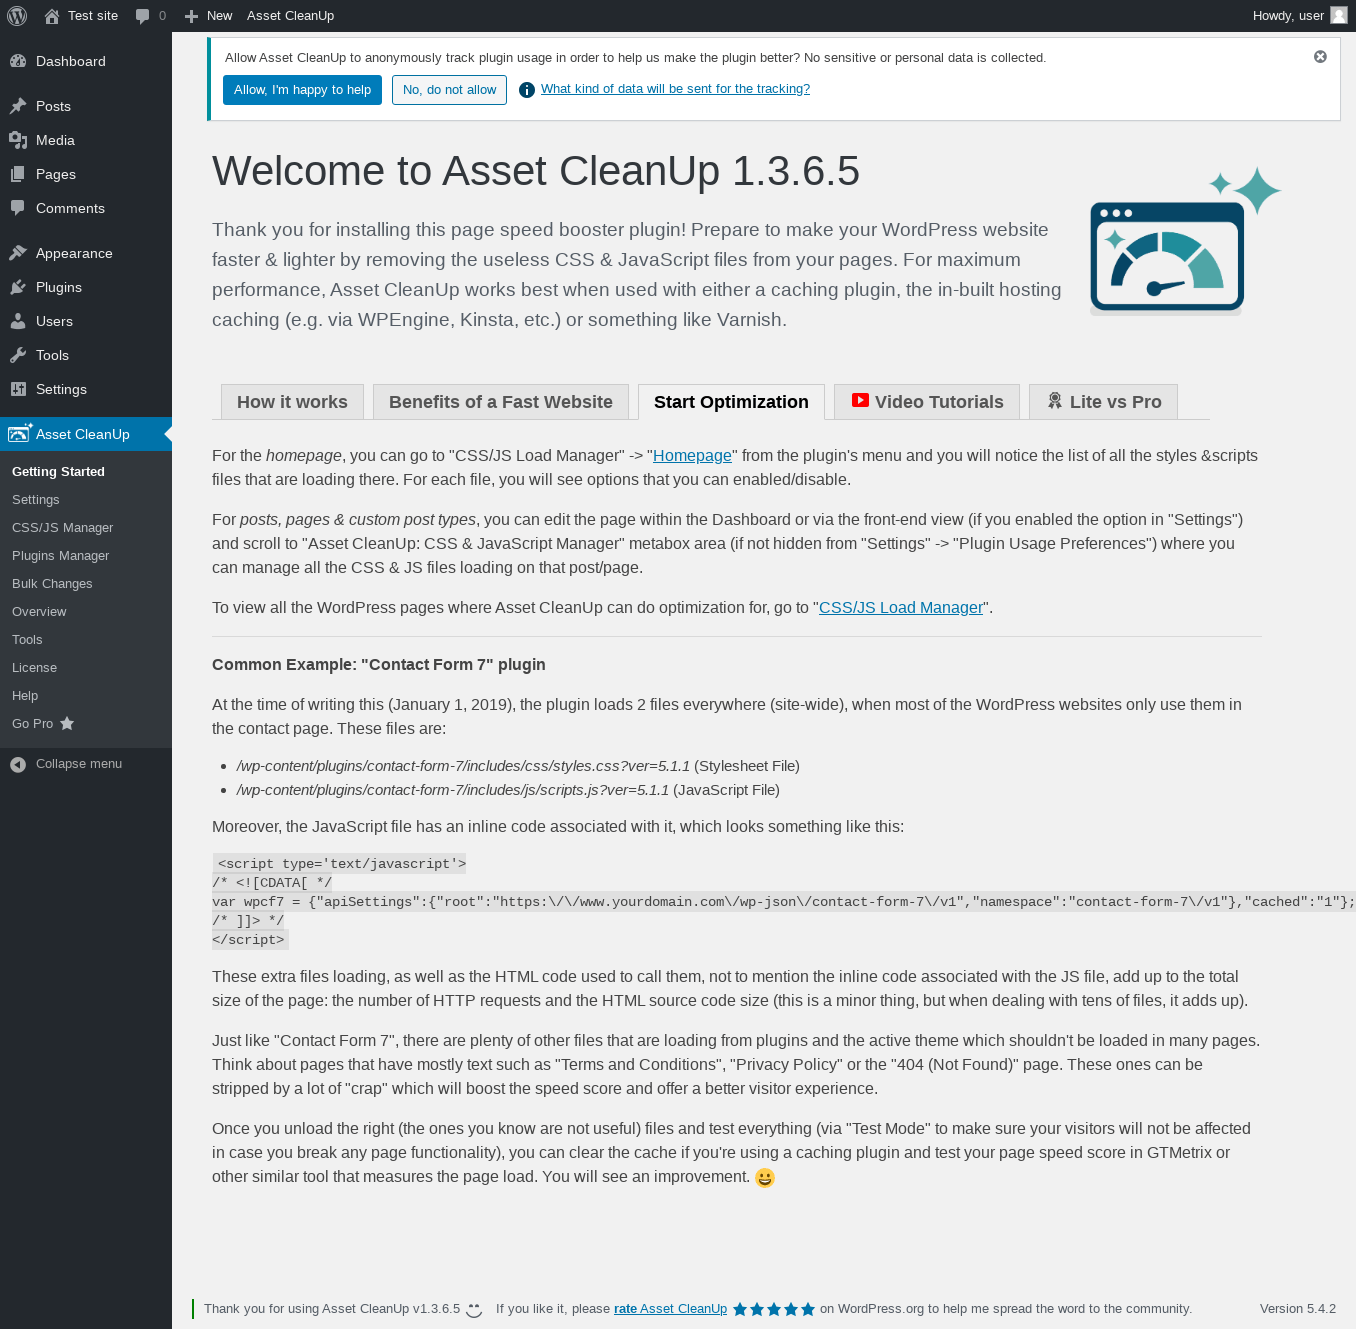1356x1329 pixels.
Task: Open the Video Tutorials tab
Action: 927,402
